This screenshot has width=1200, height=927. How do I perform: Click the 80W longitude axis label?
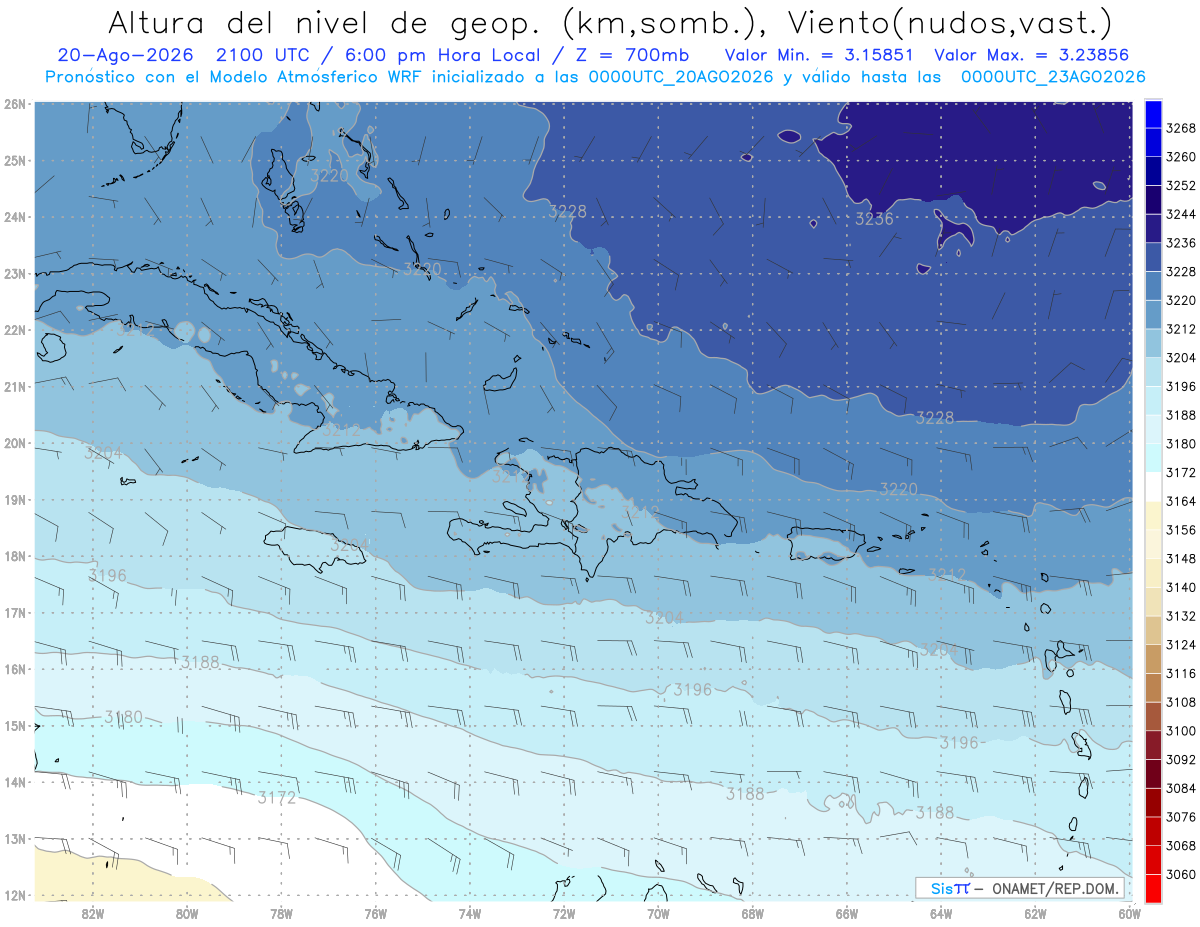pyautogui.click(x=187, y=912)
